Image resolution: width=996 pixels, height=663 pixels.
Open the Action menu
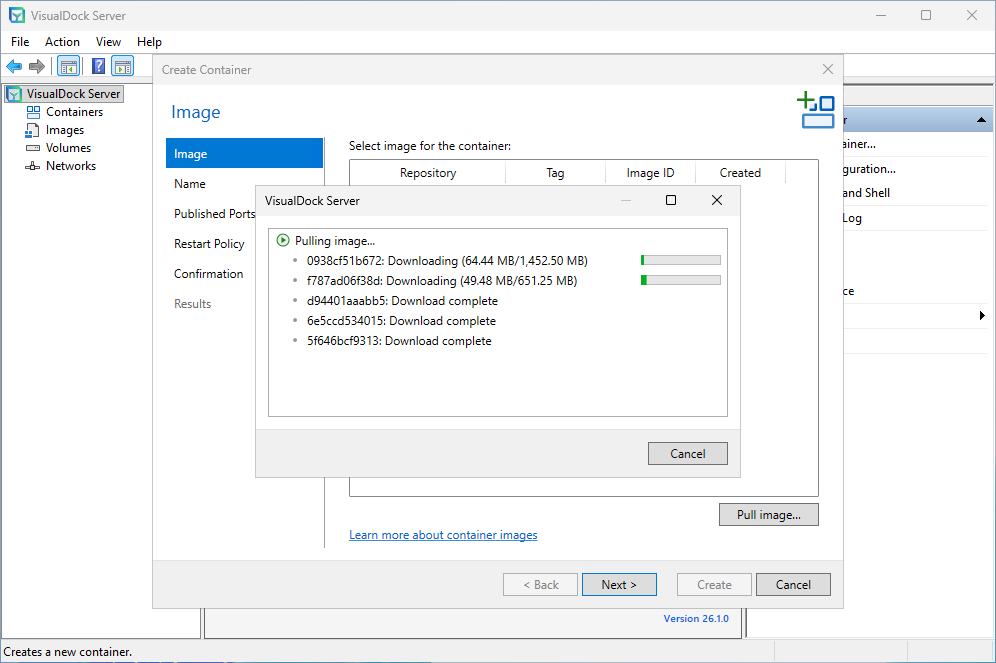point(62,42)
